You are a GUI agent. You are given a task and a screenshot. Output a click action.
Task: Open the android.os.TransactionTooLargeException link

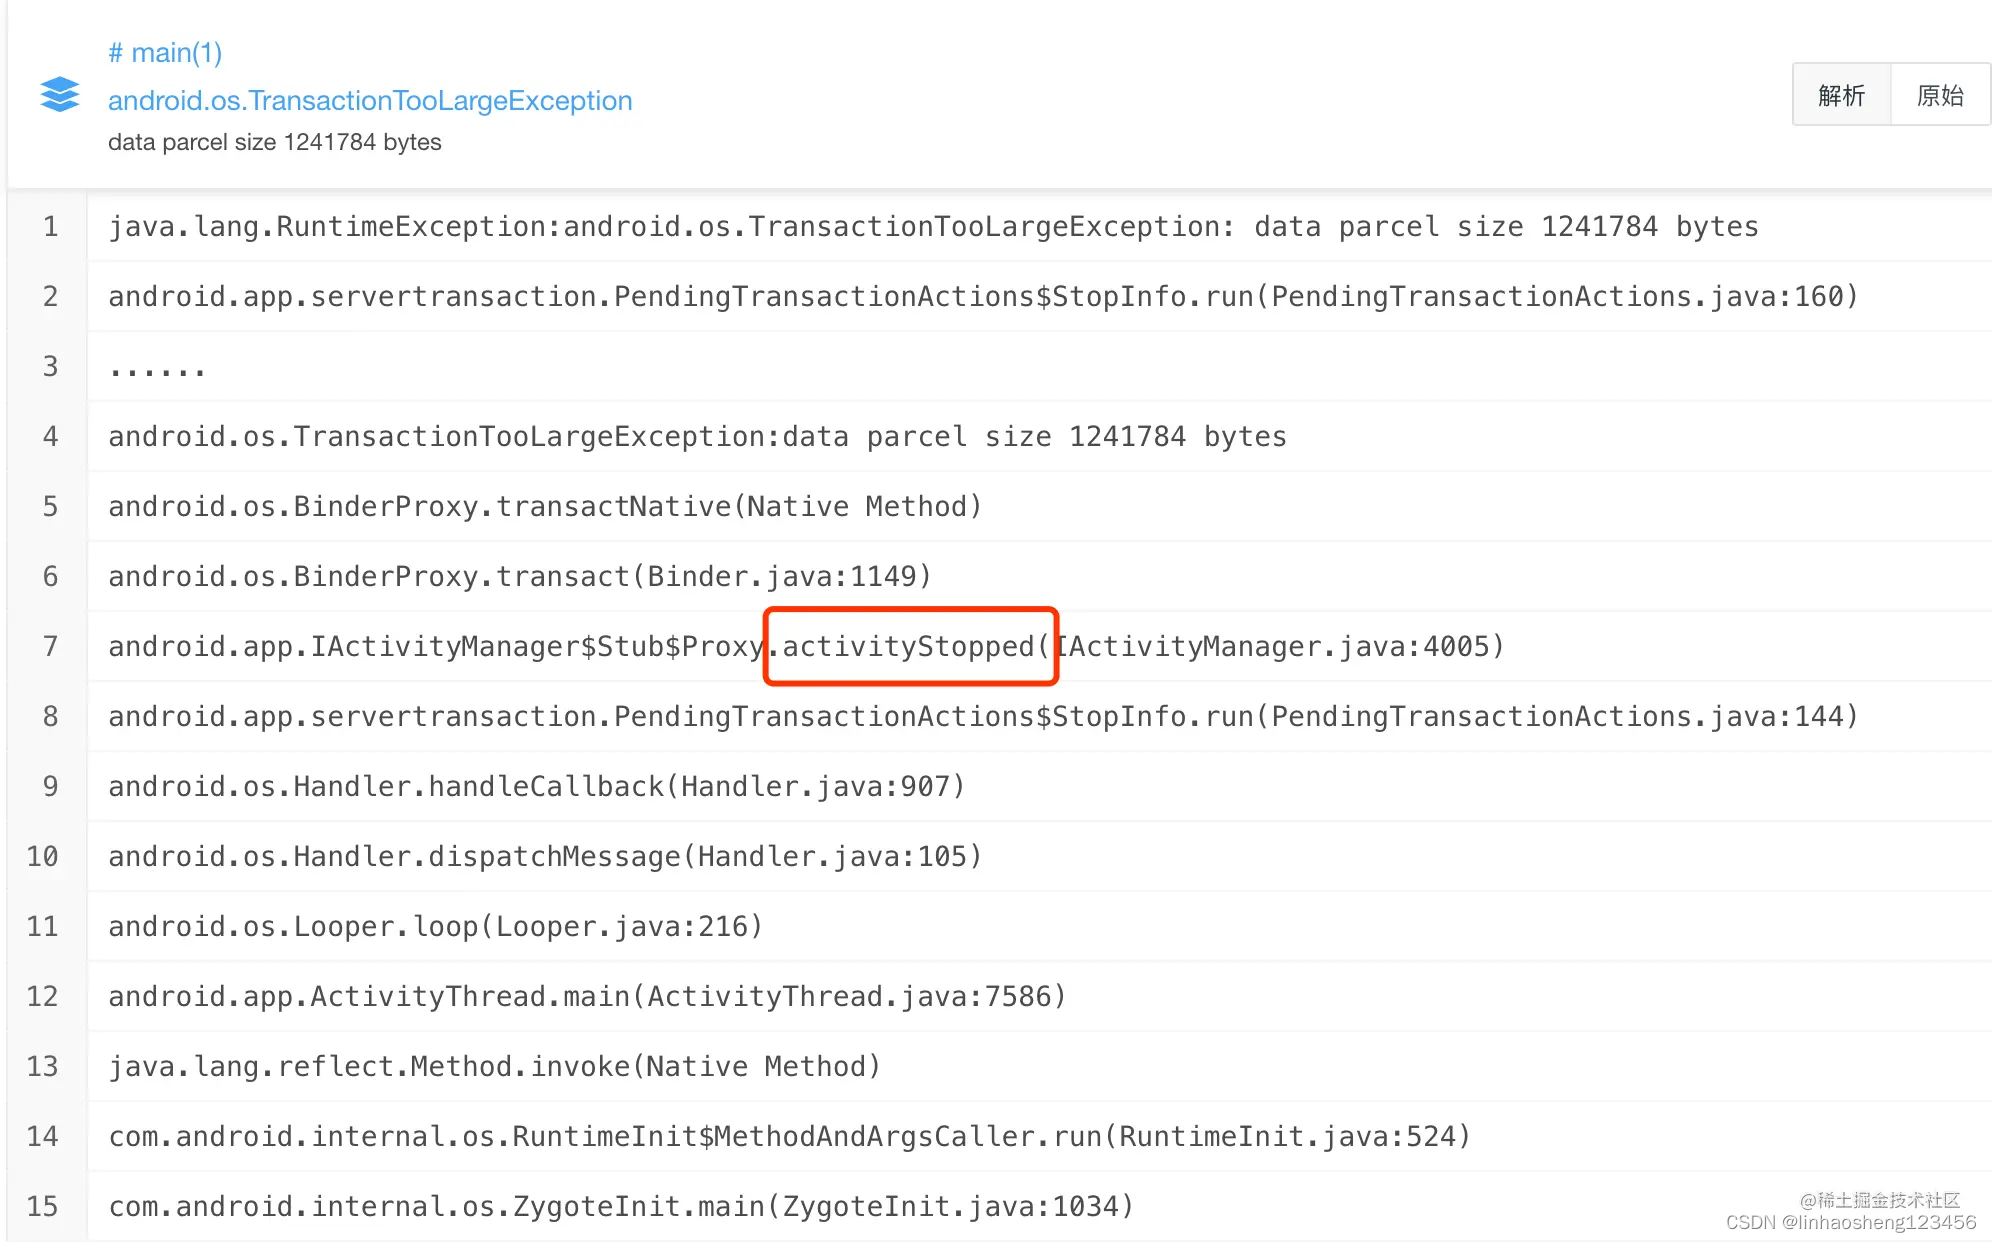370,100
